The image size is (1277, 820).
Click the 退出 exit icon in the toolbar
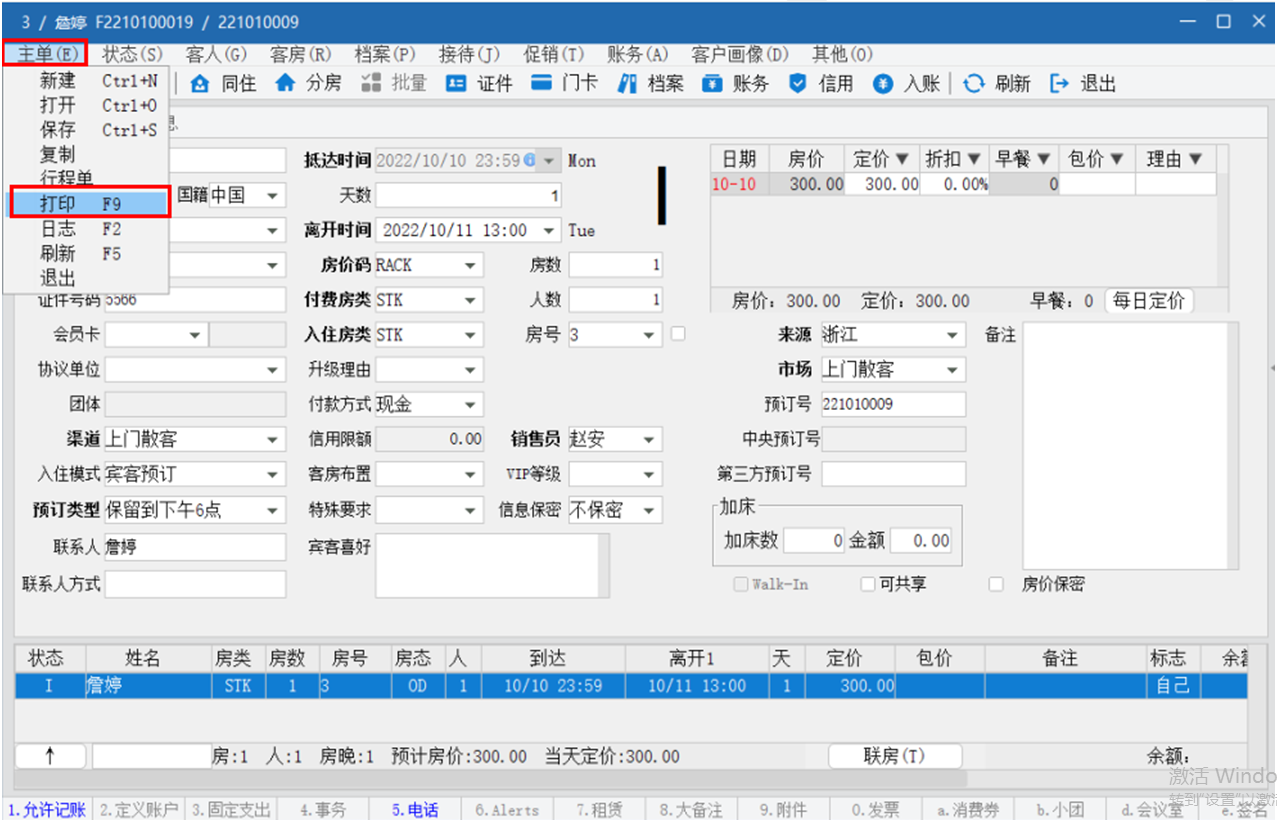(x=1060, y=84)
